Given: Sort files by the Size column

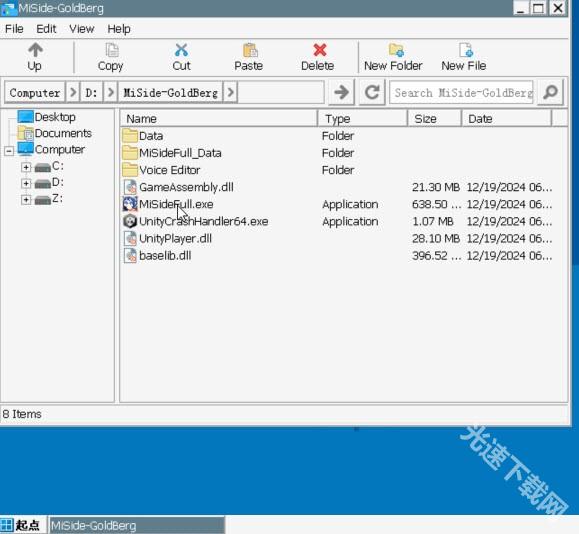Looking at the screenshot, I should click(434, 119).
